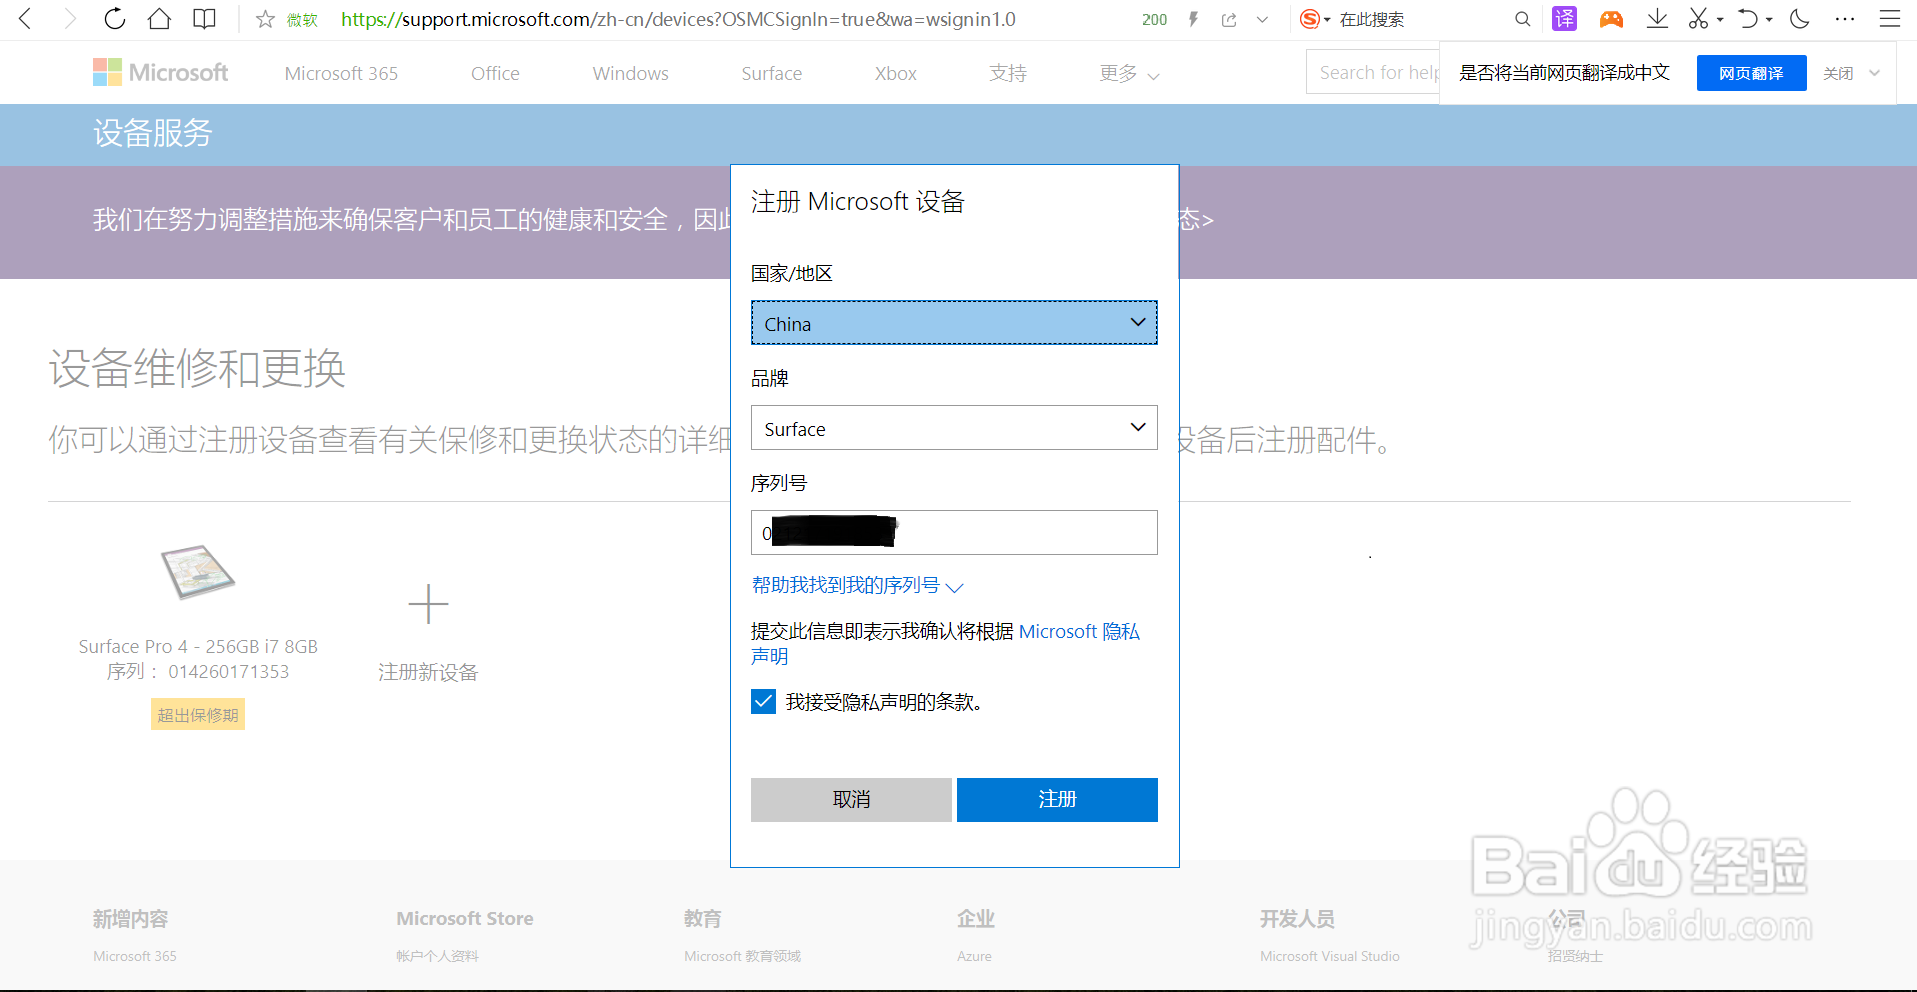Open the three-dots more tools icon

(1845, 19)
